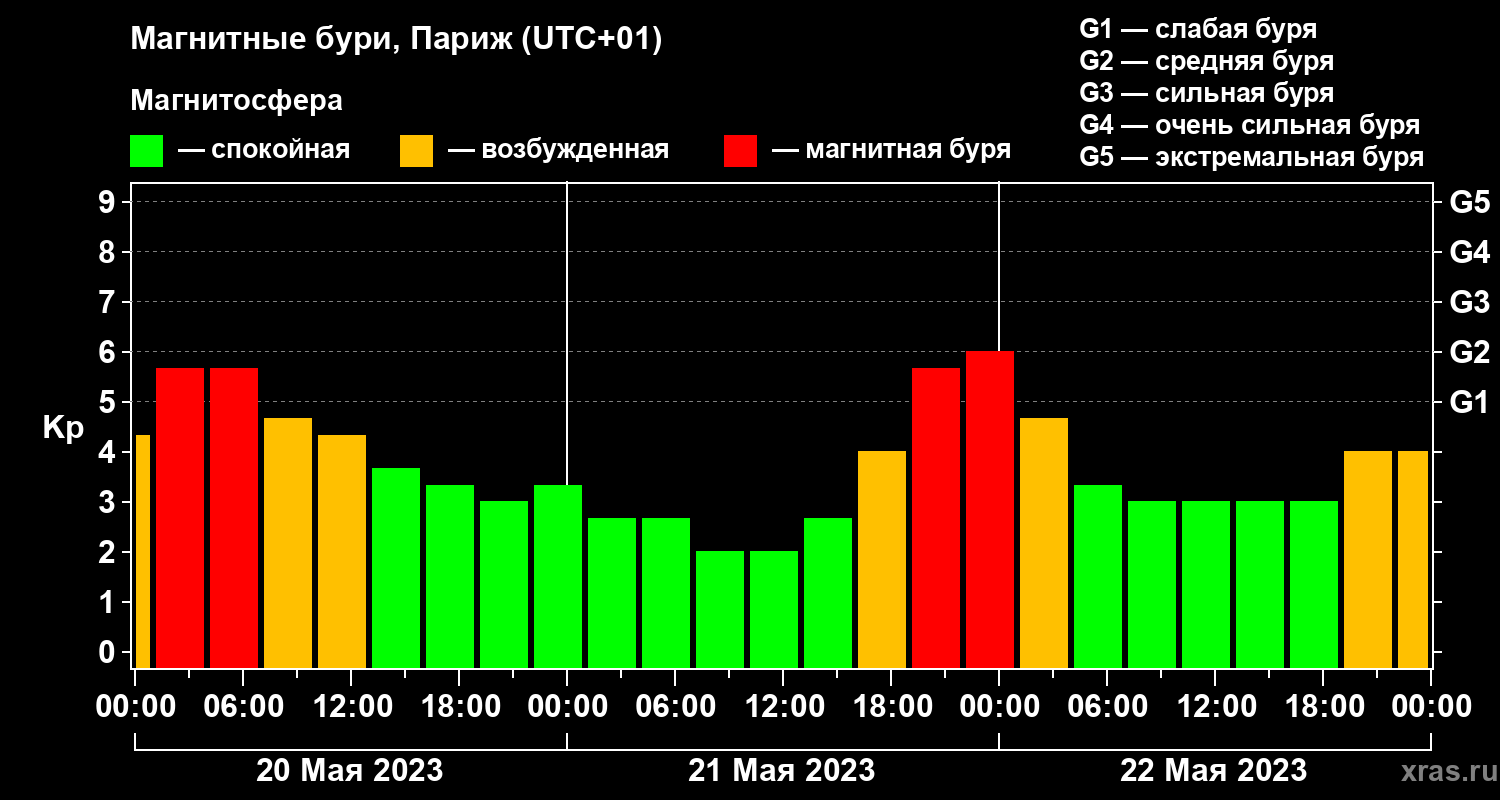Click the tallest red bar reaching Kp 6

990,510
